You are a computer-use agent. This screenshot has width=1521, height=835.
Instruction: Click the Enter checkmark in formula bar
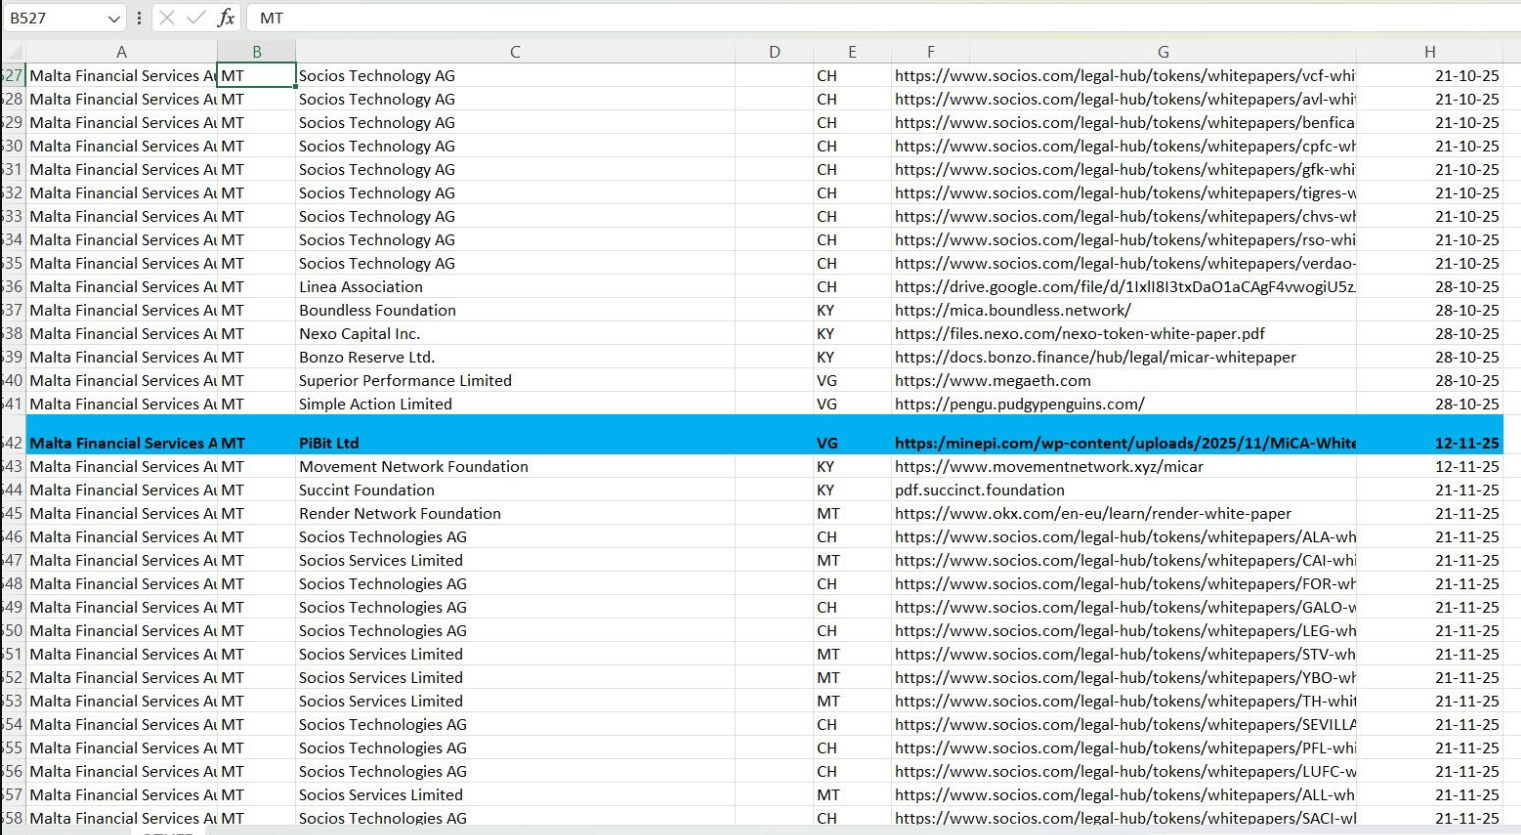(x=196, y=18)
